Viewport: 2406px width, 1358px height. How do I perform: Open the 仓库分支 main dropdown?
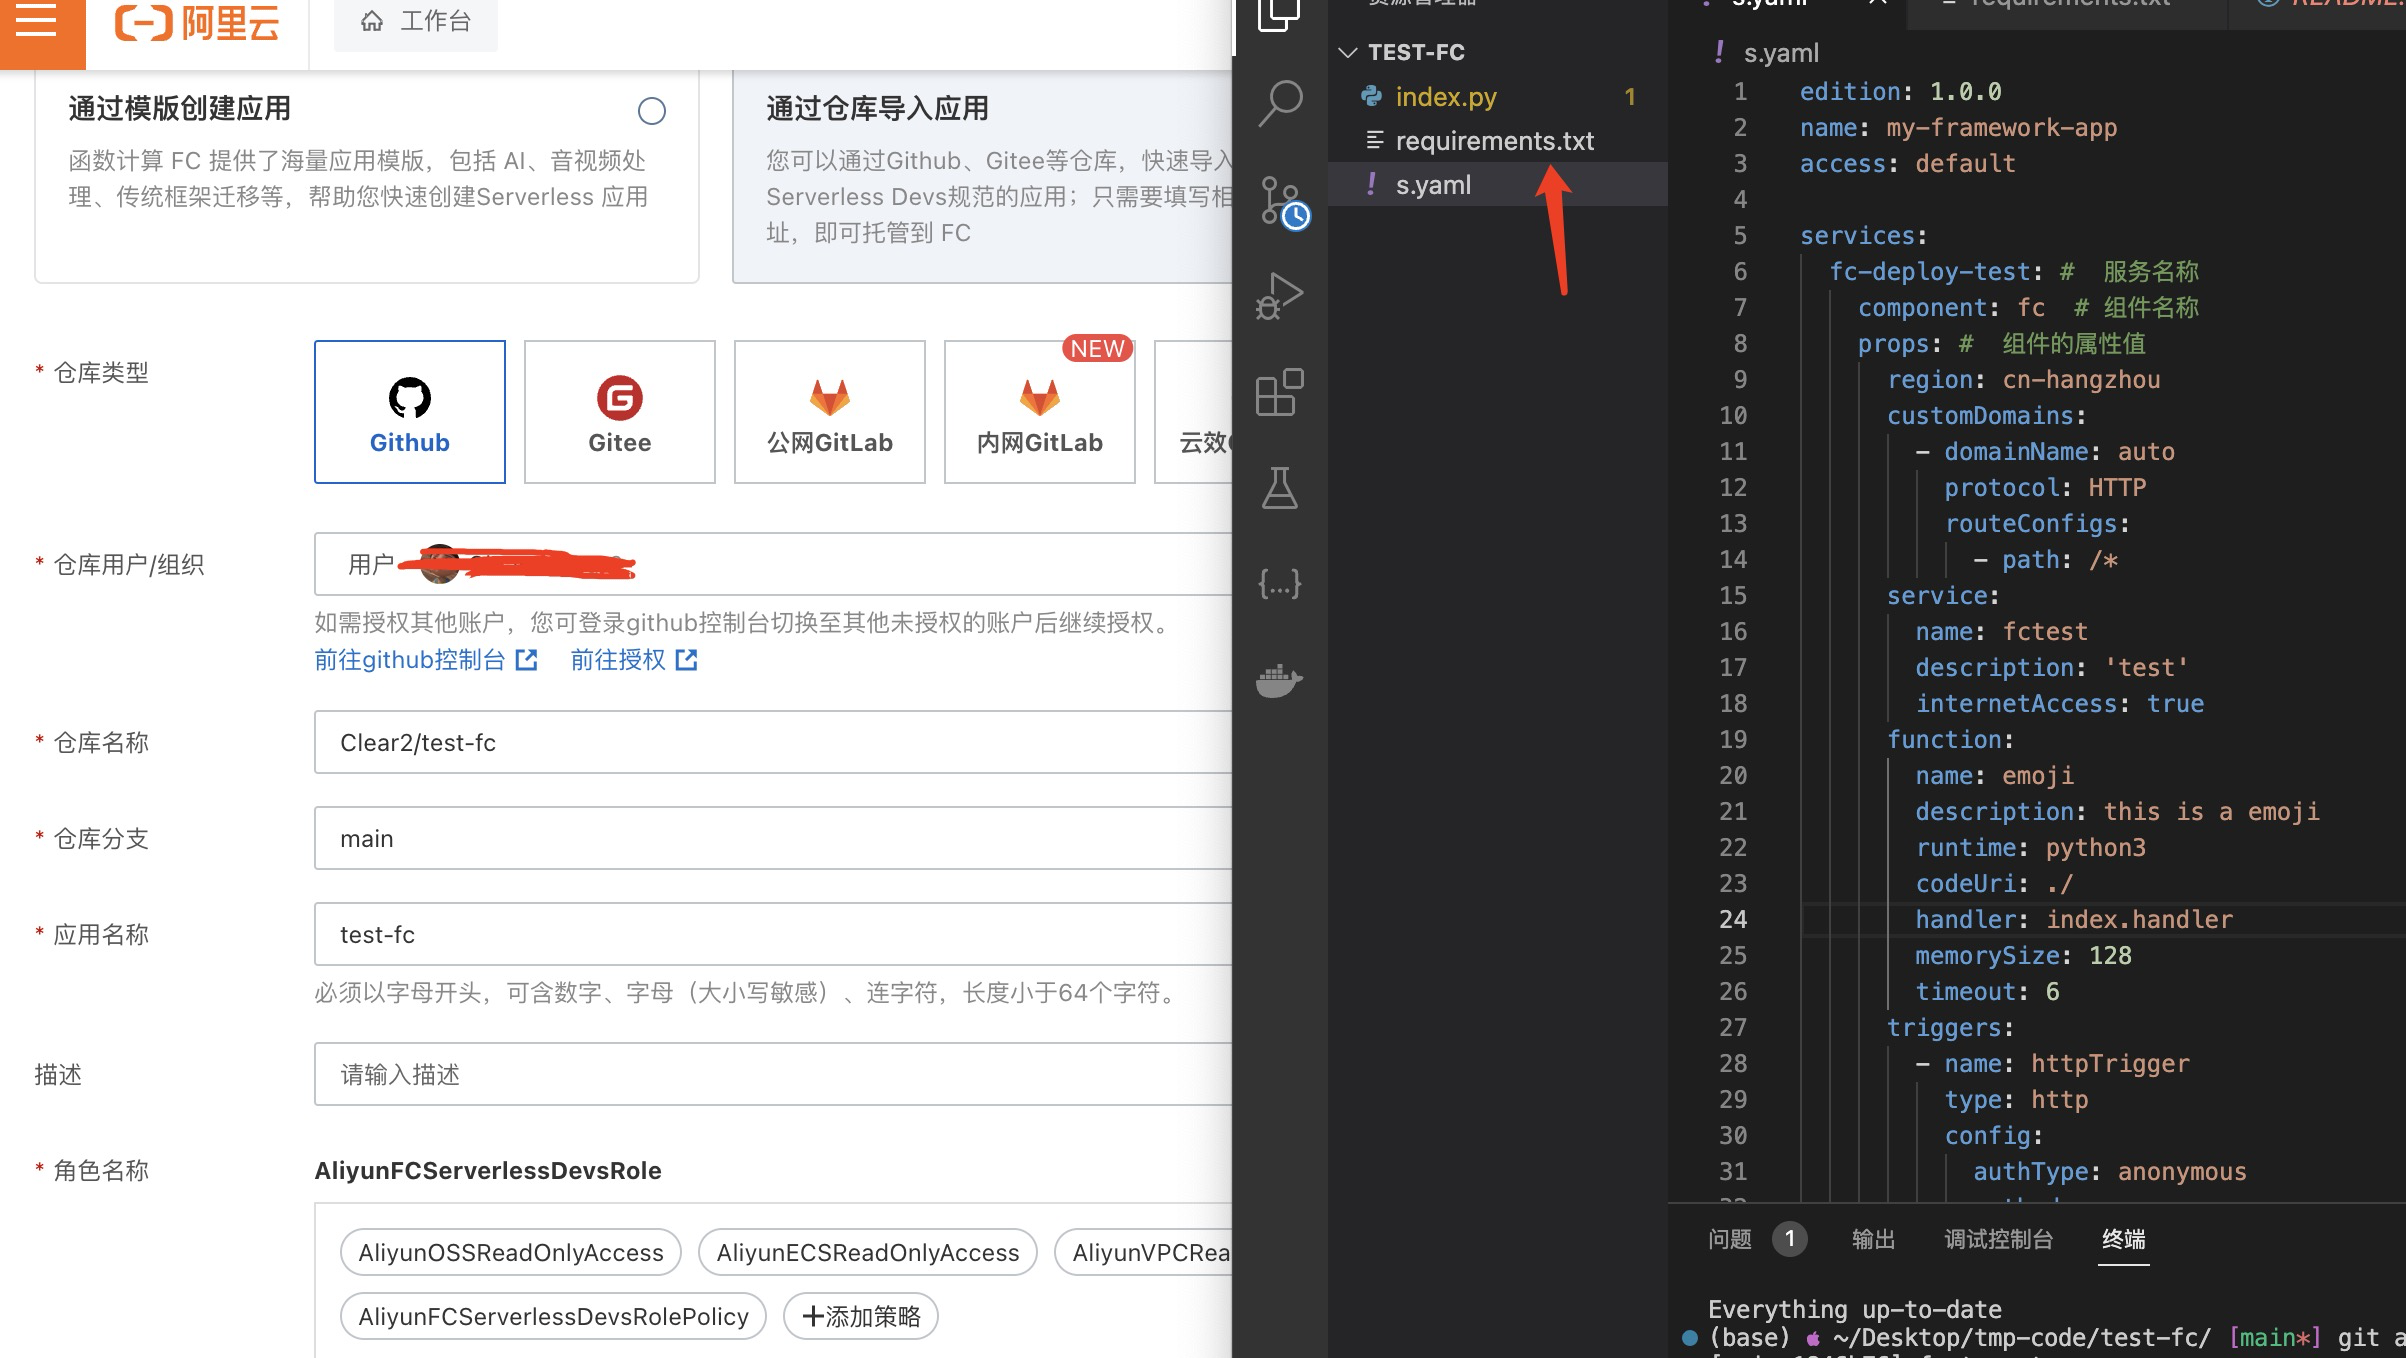(773, 838)
